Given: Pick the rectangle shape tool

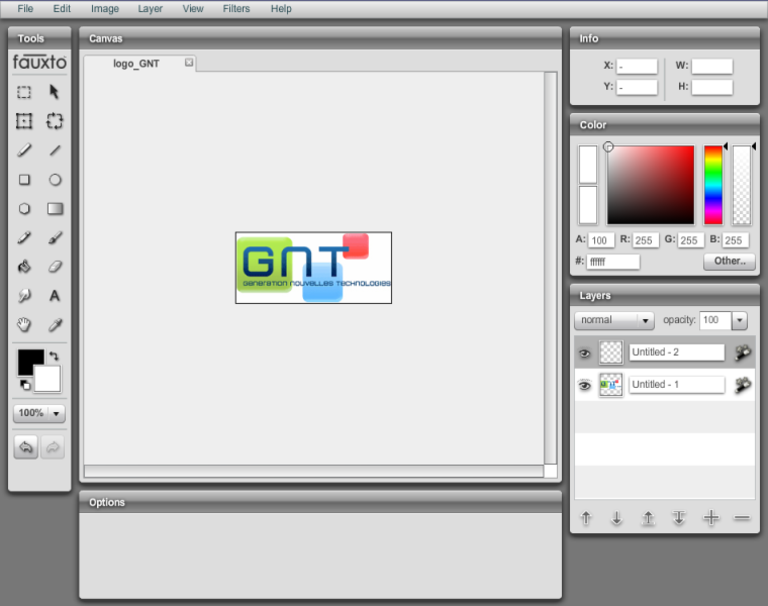Looking at the screenshot, I should tap(24, 180).
